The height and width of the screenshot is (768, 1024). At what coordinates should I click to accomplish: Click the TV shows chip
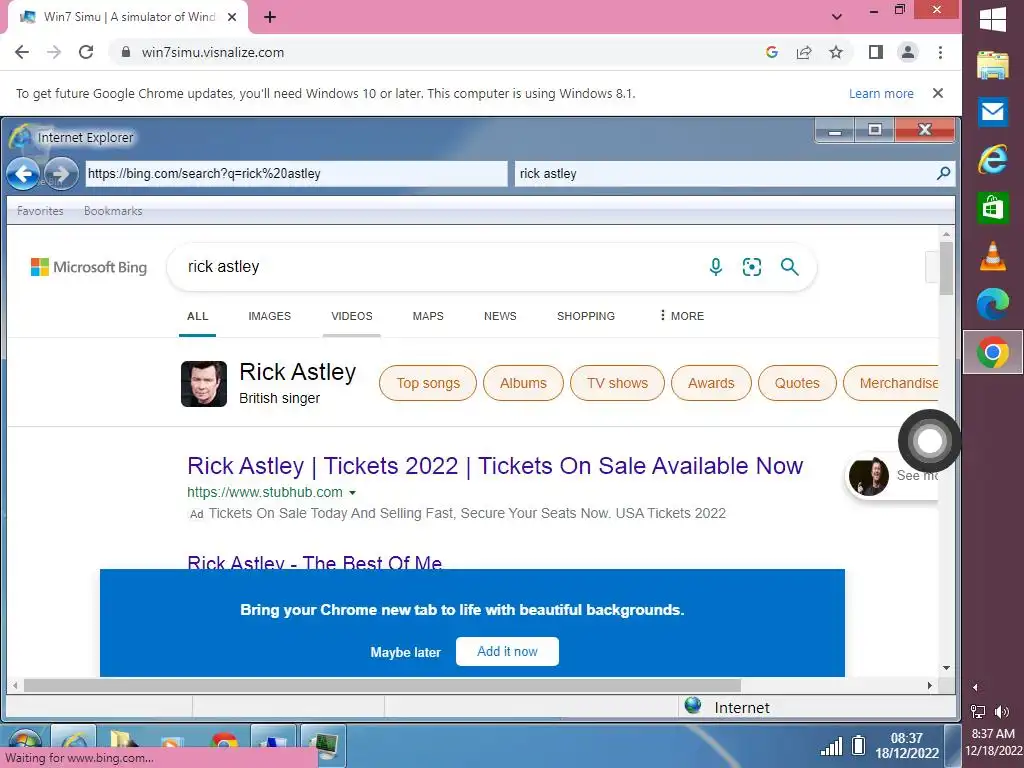617,383
